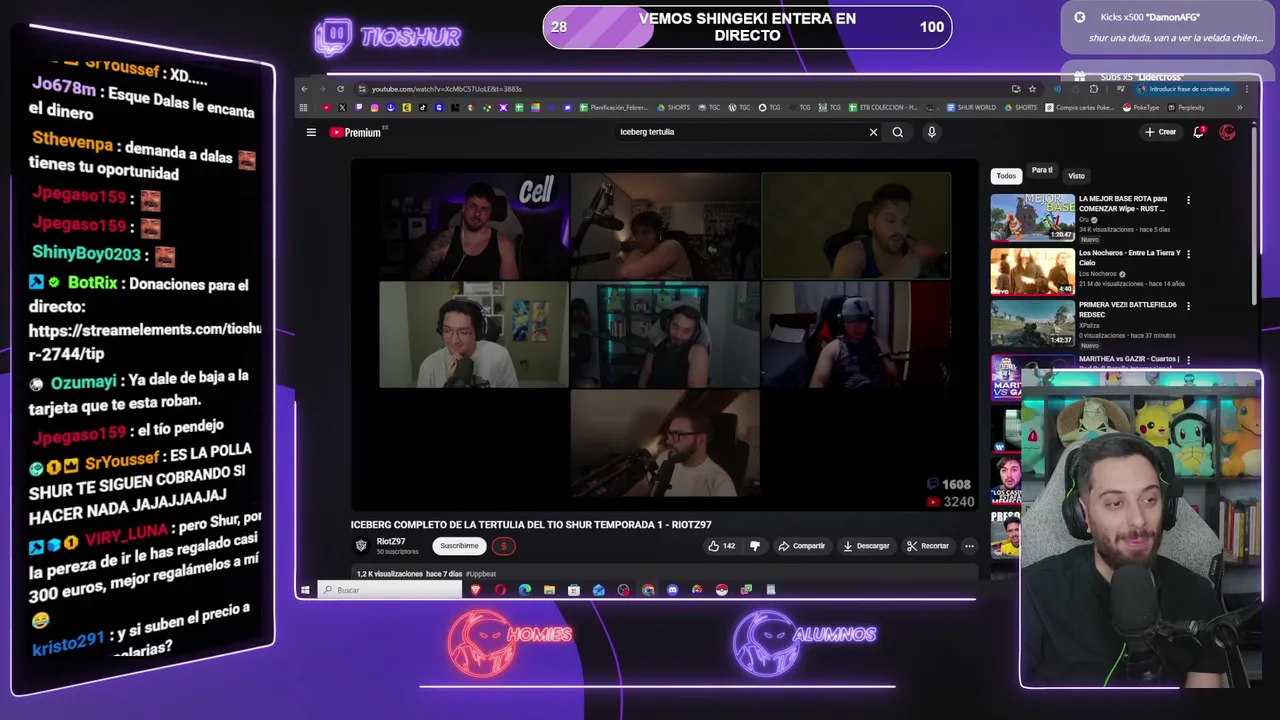Screen dimensions: 1280x720
Task: Open the RiotZ97 channel name
Action: pyautogui.click(x=391, y=541)
